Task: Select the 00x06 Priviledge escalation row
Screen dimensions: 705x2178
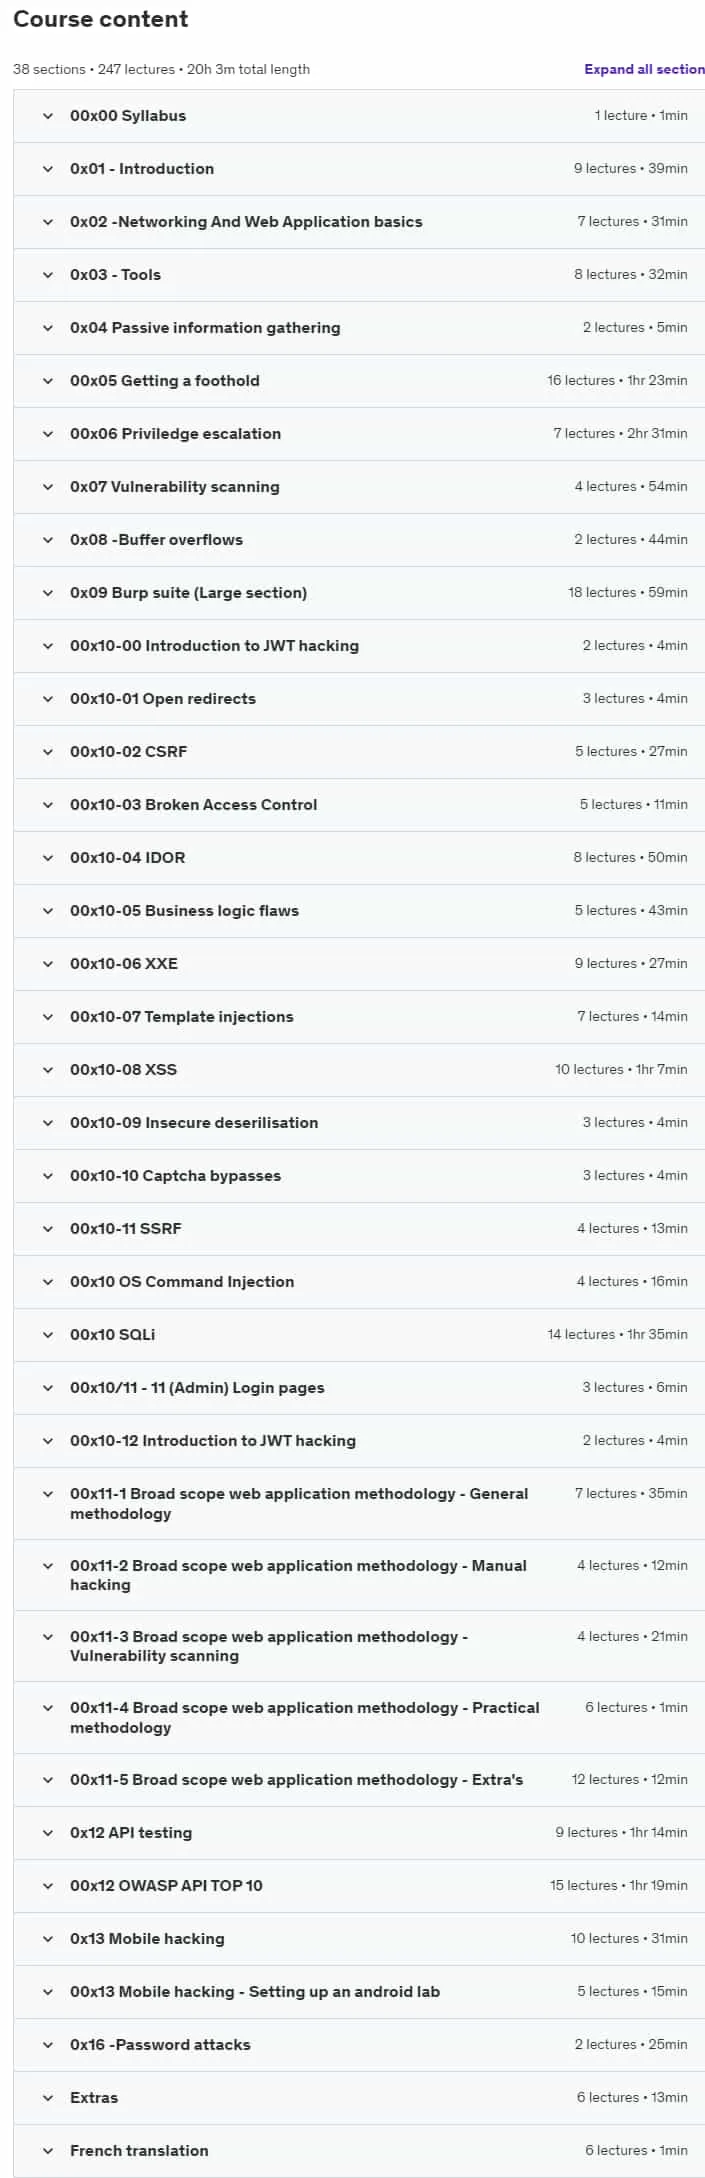Action: (359, 434)
